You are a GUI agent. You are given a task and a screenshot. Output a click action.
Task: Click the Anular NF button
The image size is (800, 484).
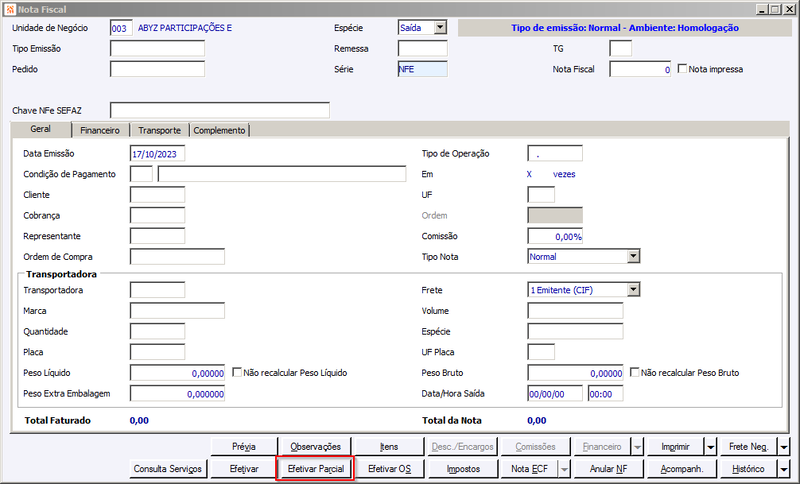(609, 469)
